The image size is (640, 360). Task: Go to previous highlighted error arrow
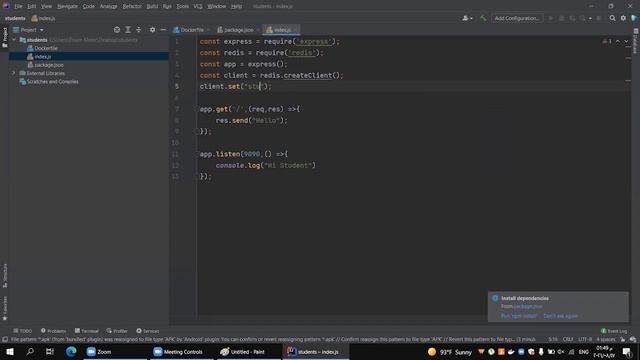[x=618, y=41]
